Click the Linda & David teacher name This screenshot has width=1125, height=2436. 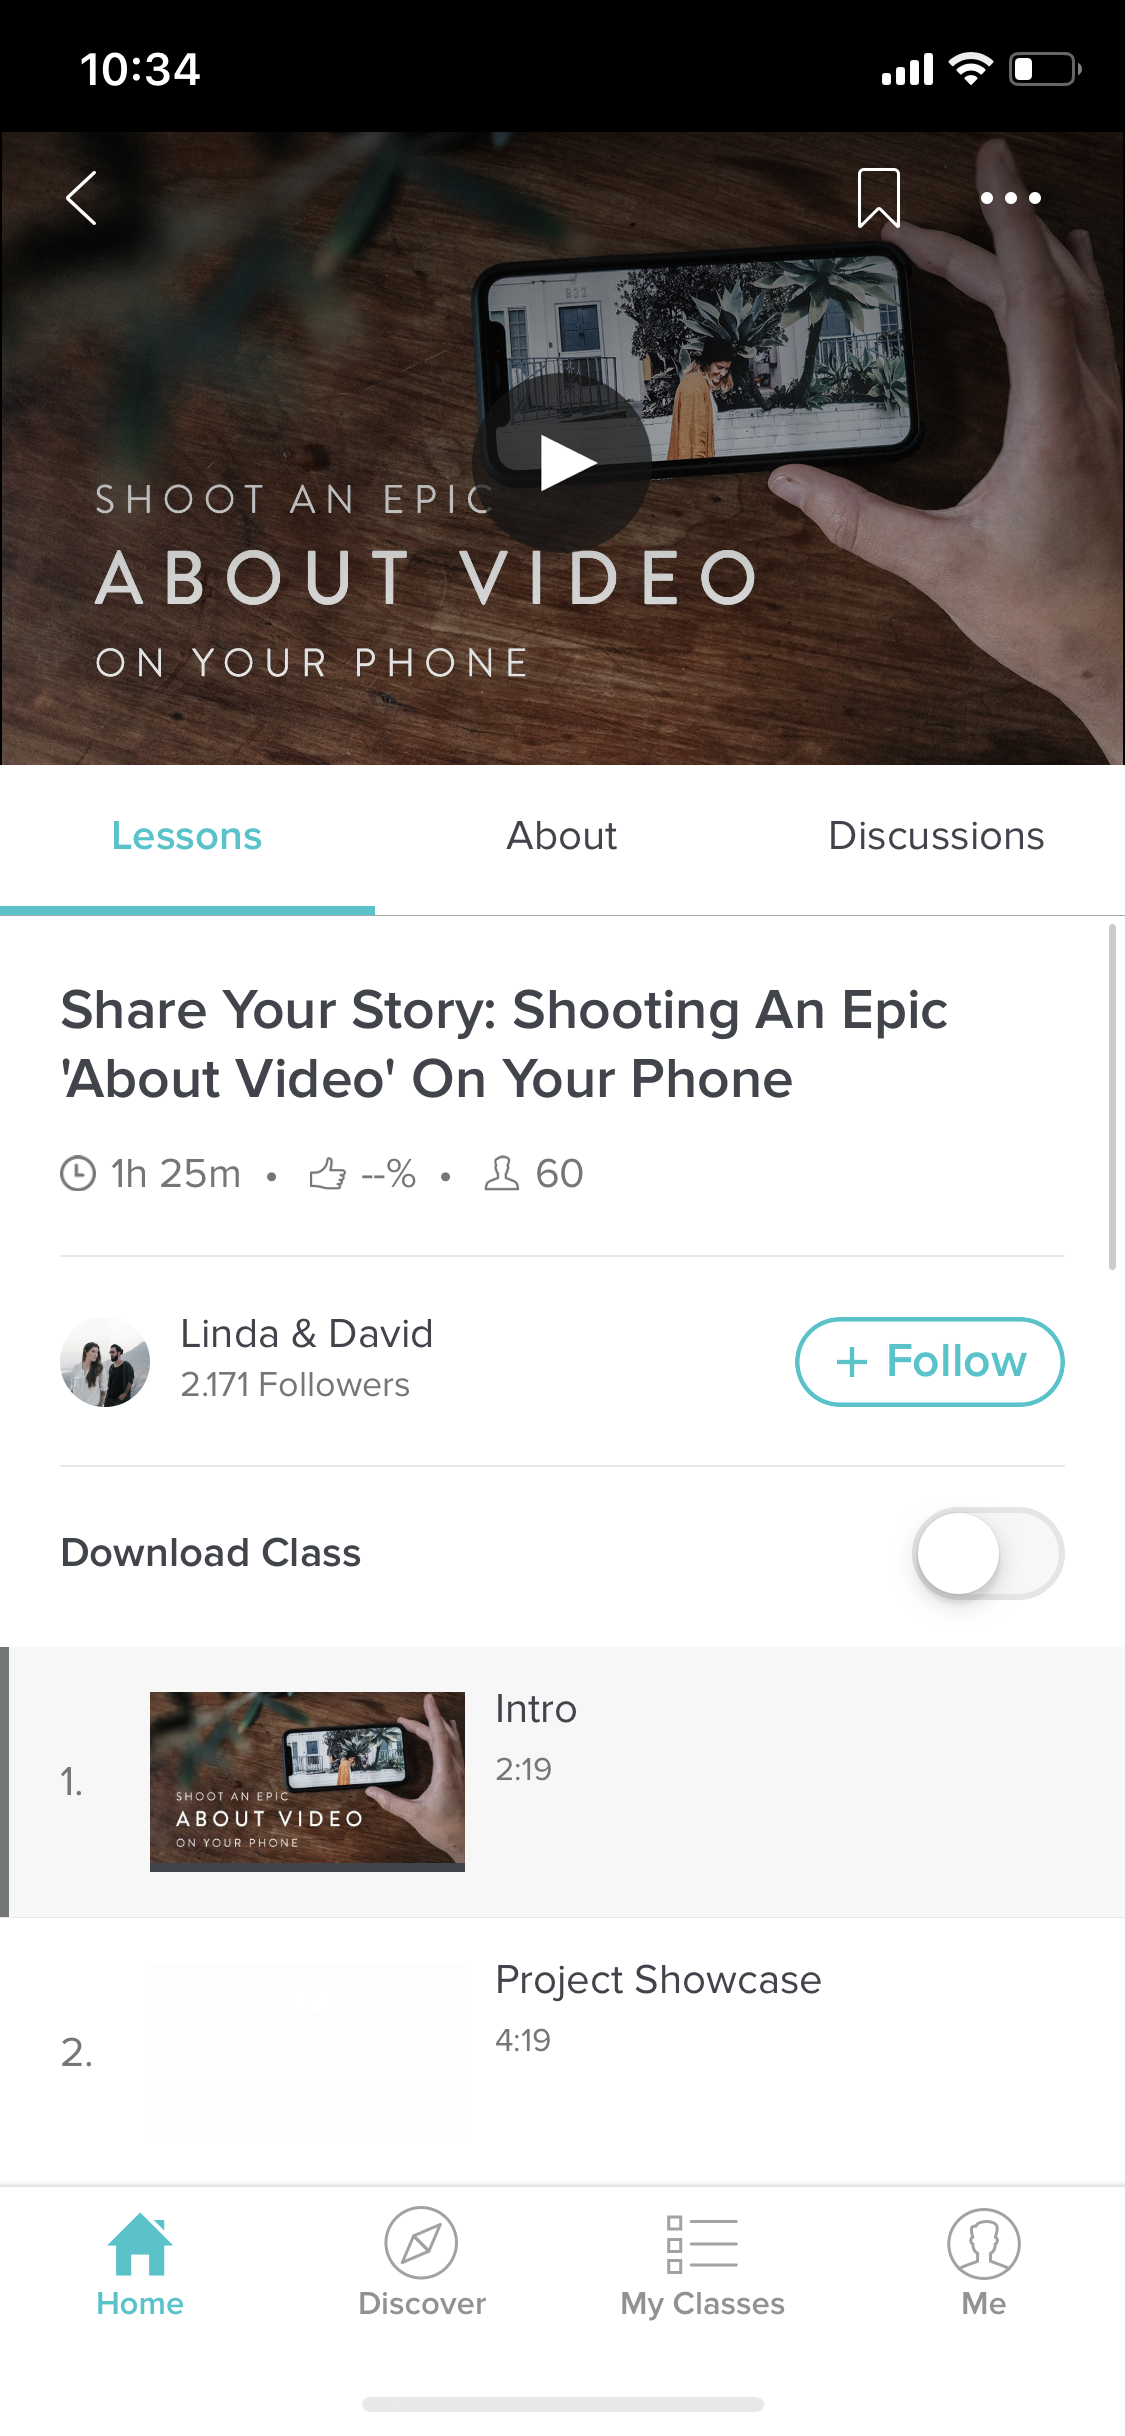[306, 1334]
